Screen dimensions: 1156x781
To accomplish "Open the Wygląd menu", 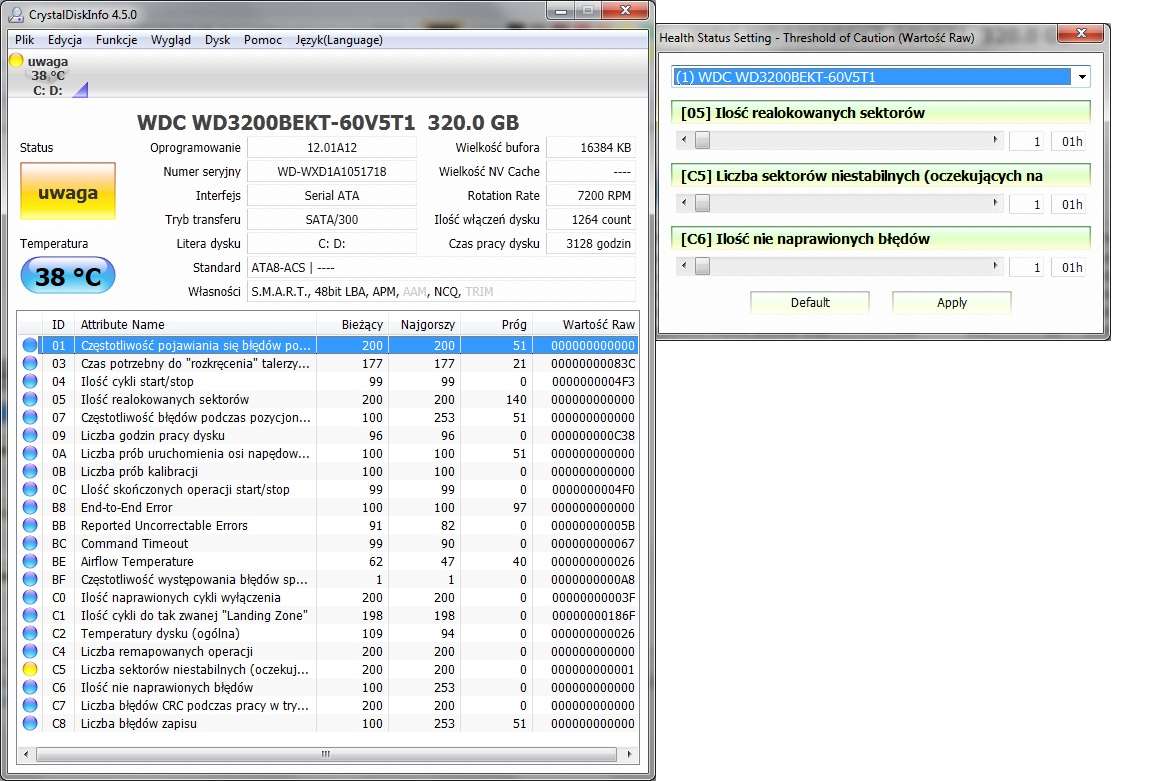I will pyautogui.click(x=171, y=40).
